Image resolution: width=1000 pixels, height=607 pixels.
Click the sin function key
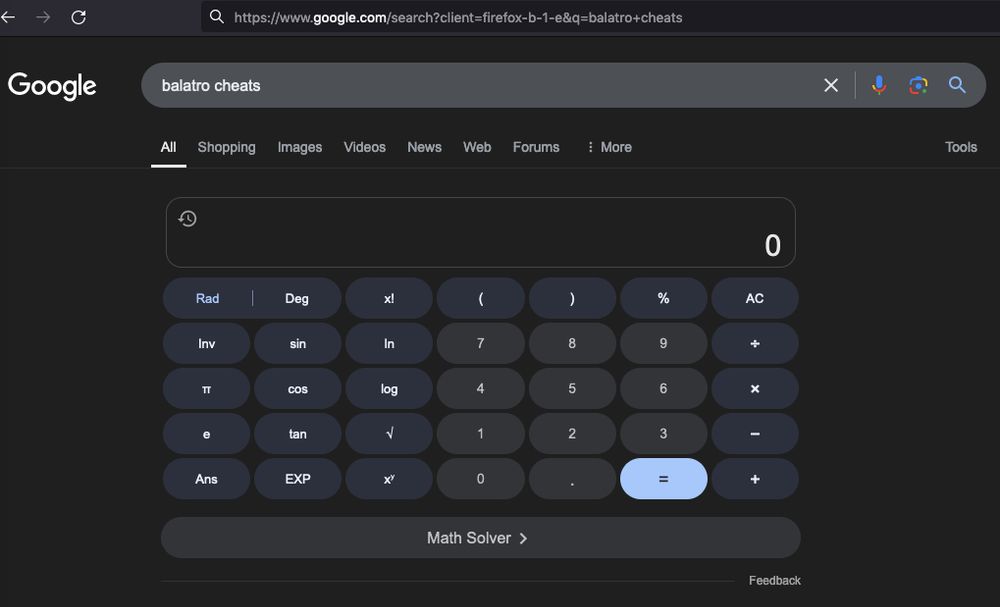point(298,344)
